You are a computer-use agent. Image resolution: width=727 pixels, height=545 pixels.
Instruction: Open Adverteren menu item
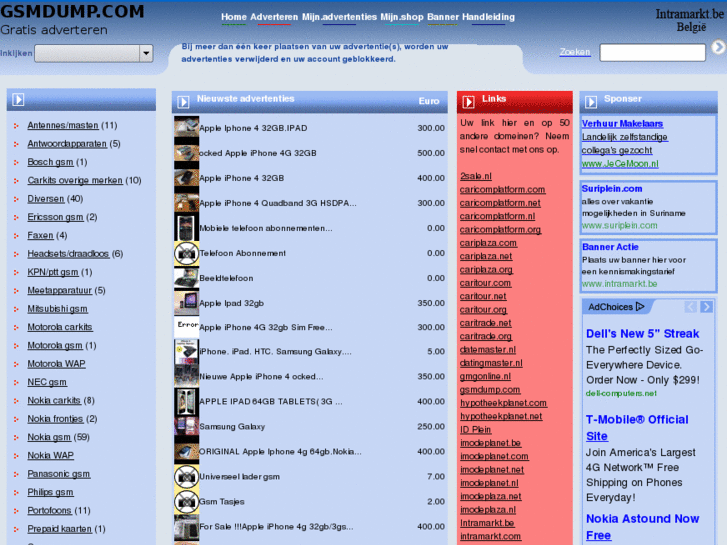pyautogui.click(x=274, y=17)
